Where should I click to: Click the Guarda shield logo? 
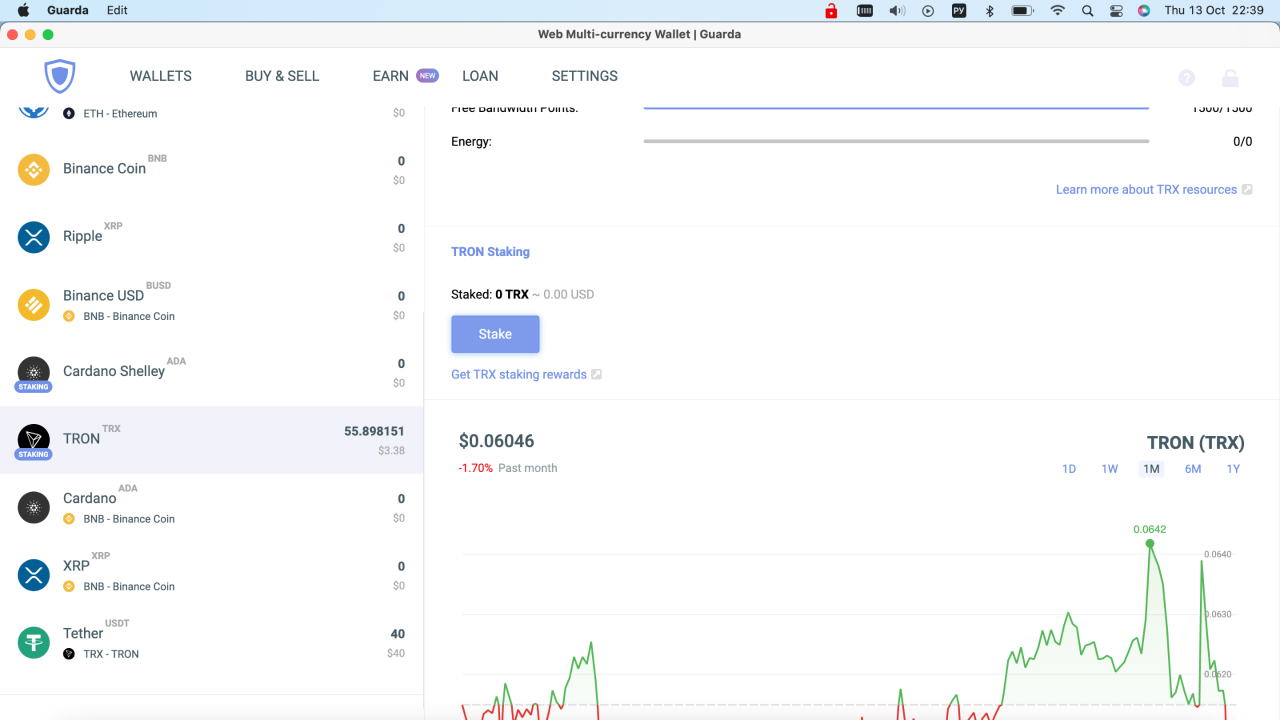point(59,76)
